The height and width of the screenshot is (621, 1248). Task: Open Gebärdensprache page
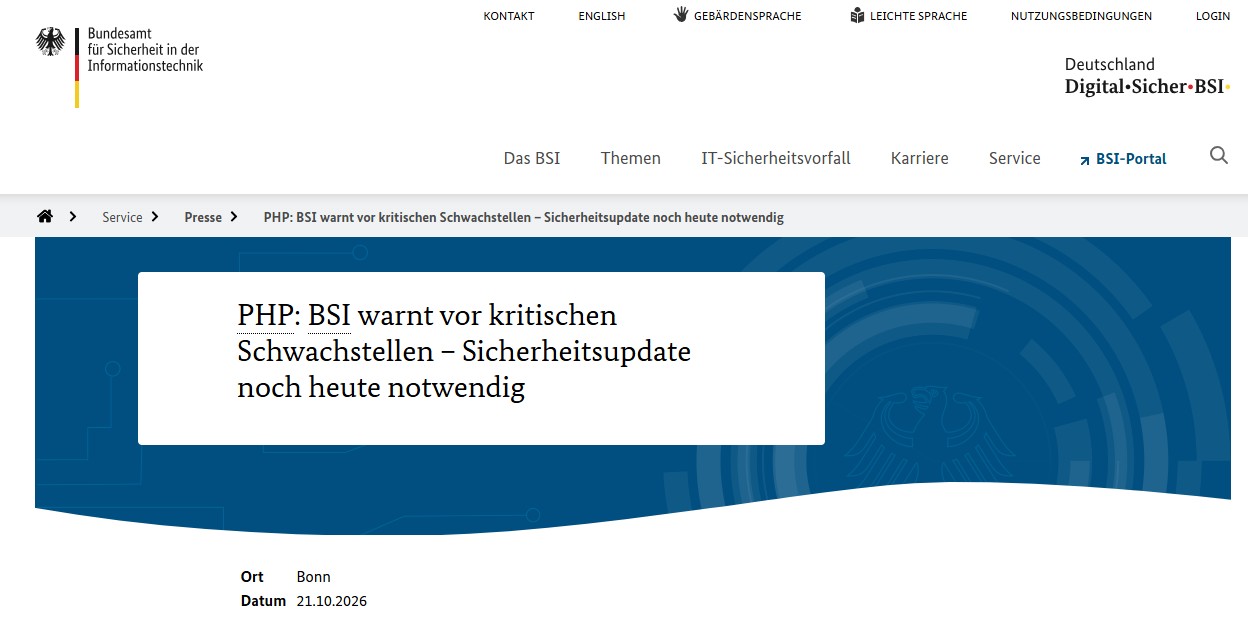(748, 16)
